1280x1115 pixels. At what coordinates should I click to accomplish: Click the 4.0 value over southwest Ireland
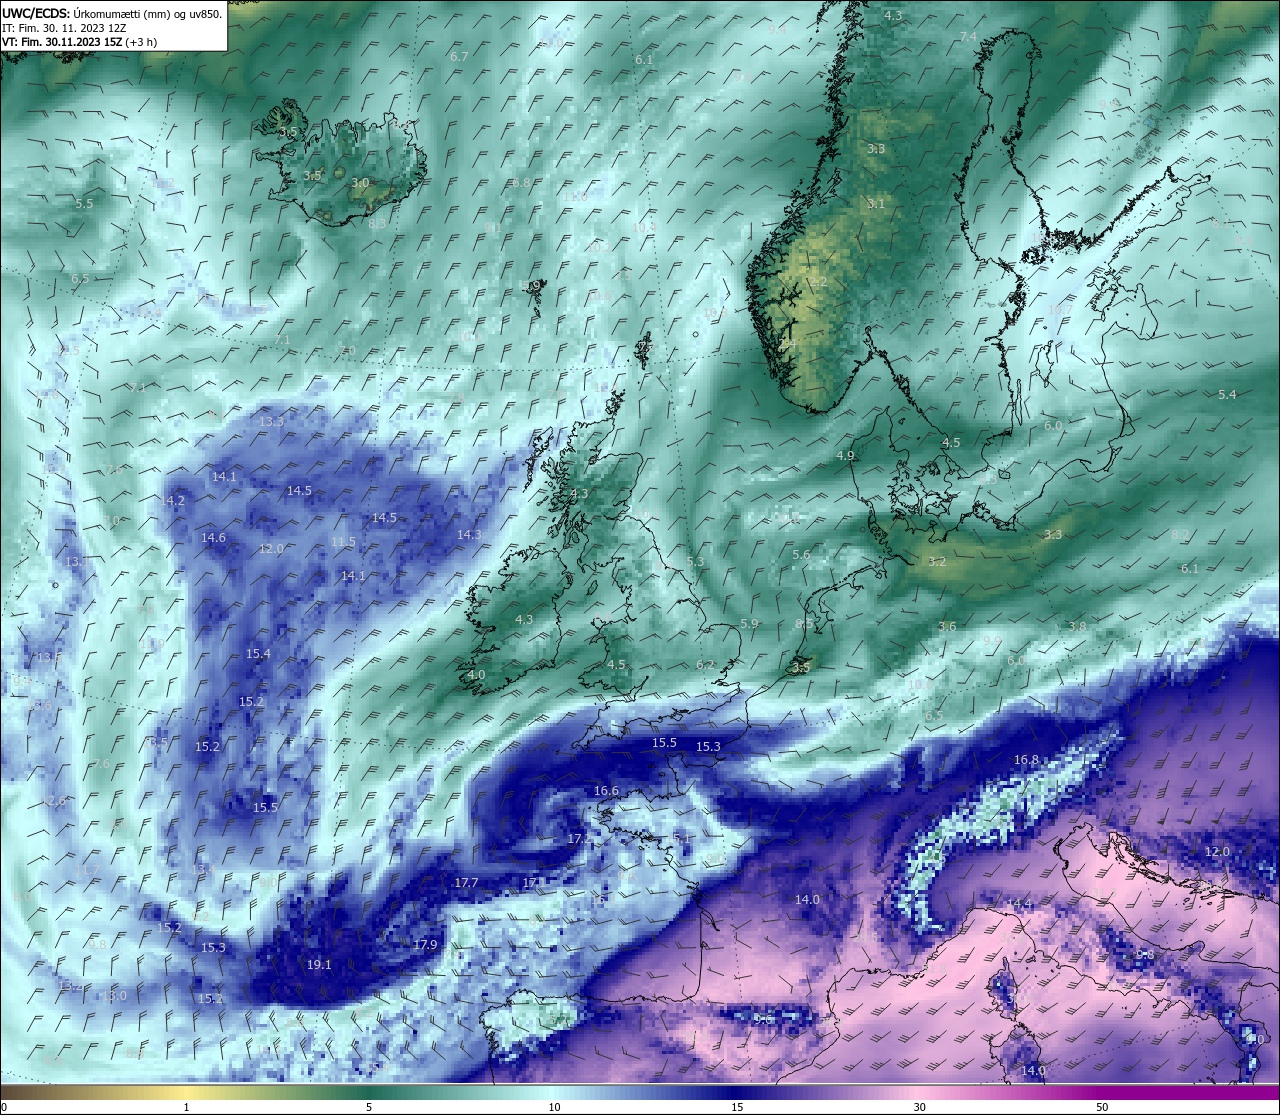476,675
